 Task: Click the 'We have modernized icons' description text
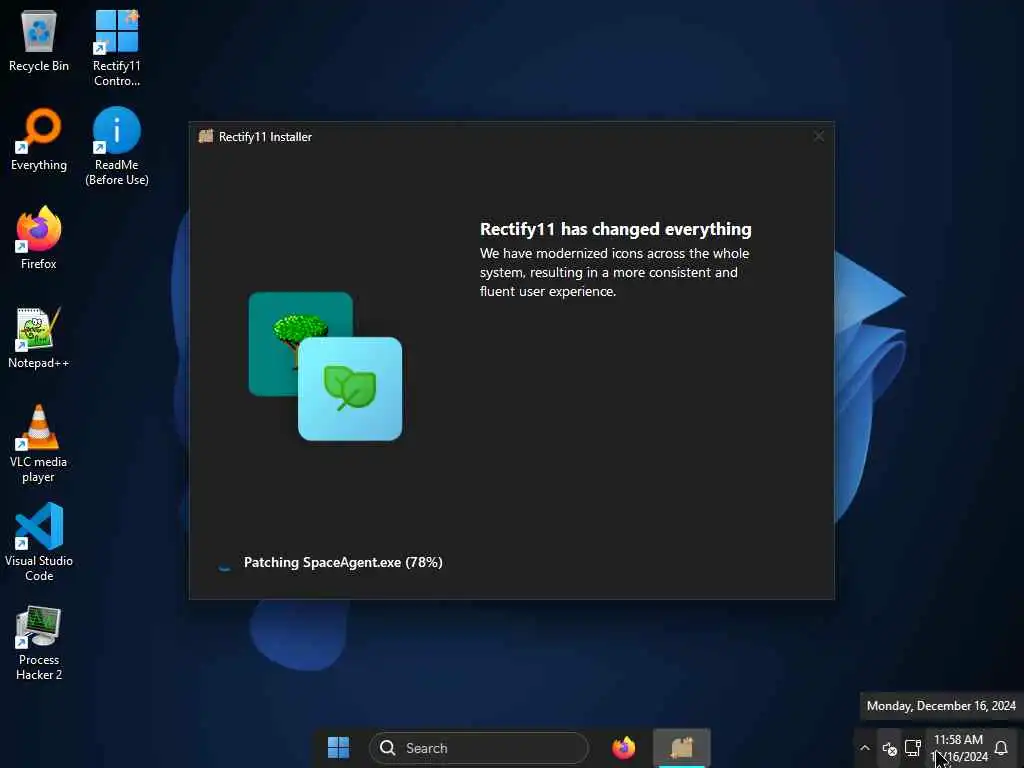click(614, 272)
